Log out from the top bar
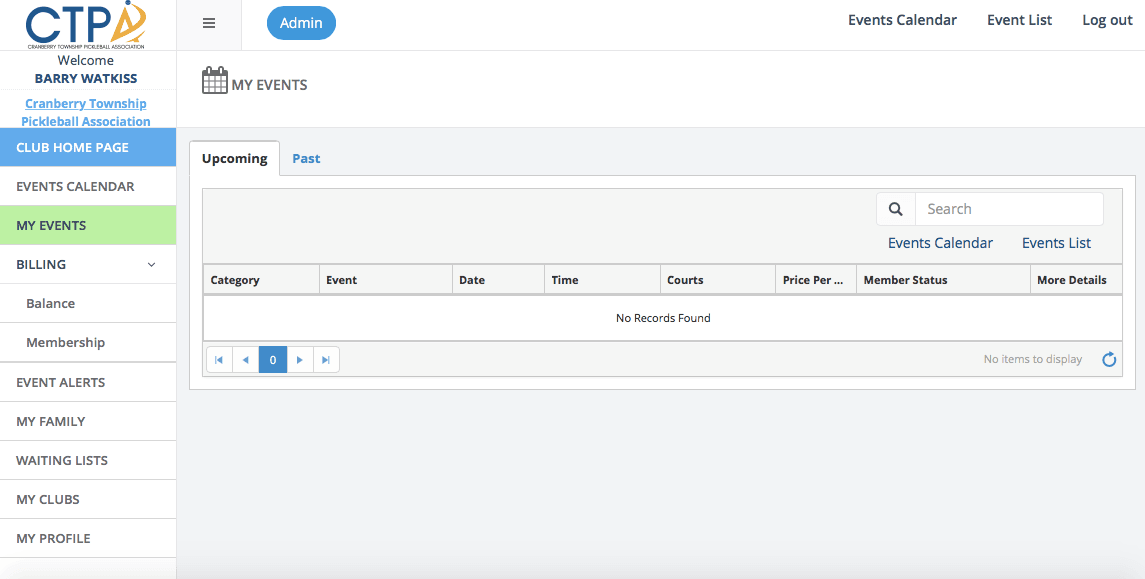Viewport: 1145px width, 579px height. pyautogui.click(x=1107, y=20)
